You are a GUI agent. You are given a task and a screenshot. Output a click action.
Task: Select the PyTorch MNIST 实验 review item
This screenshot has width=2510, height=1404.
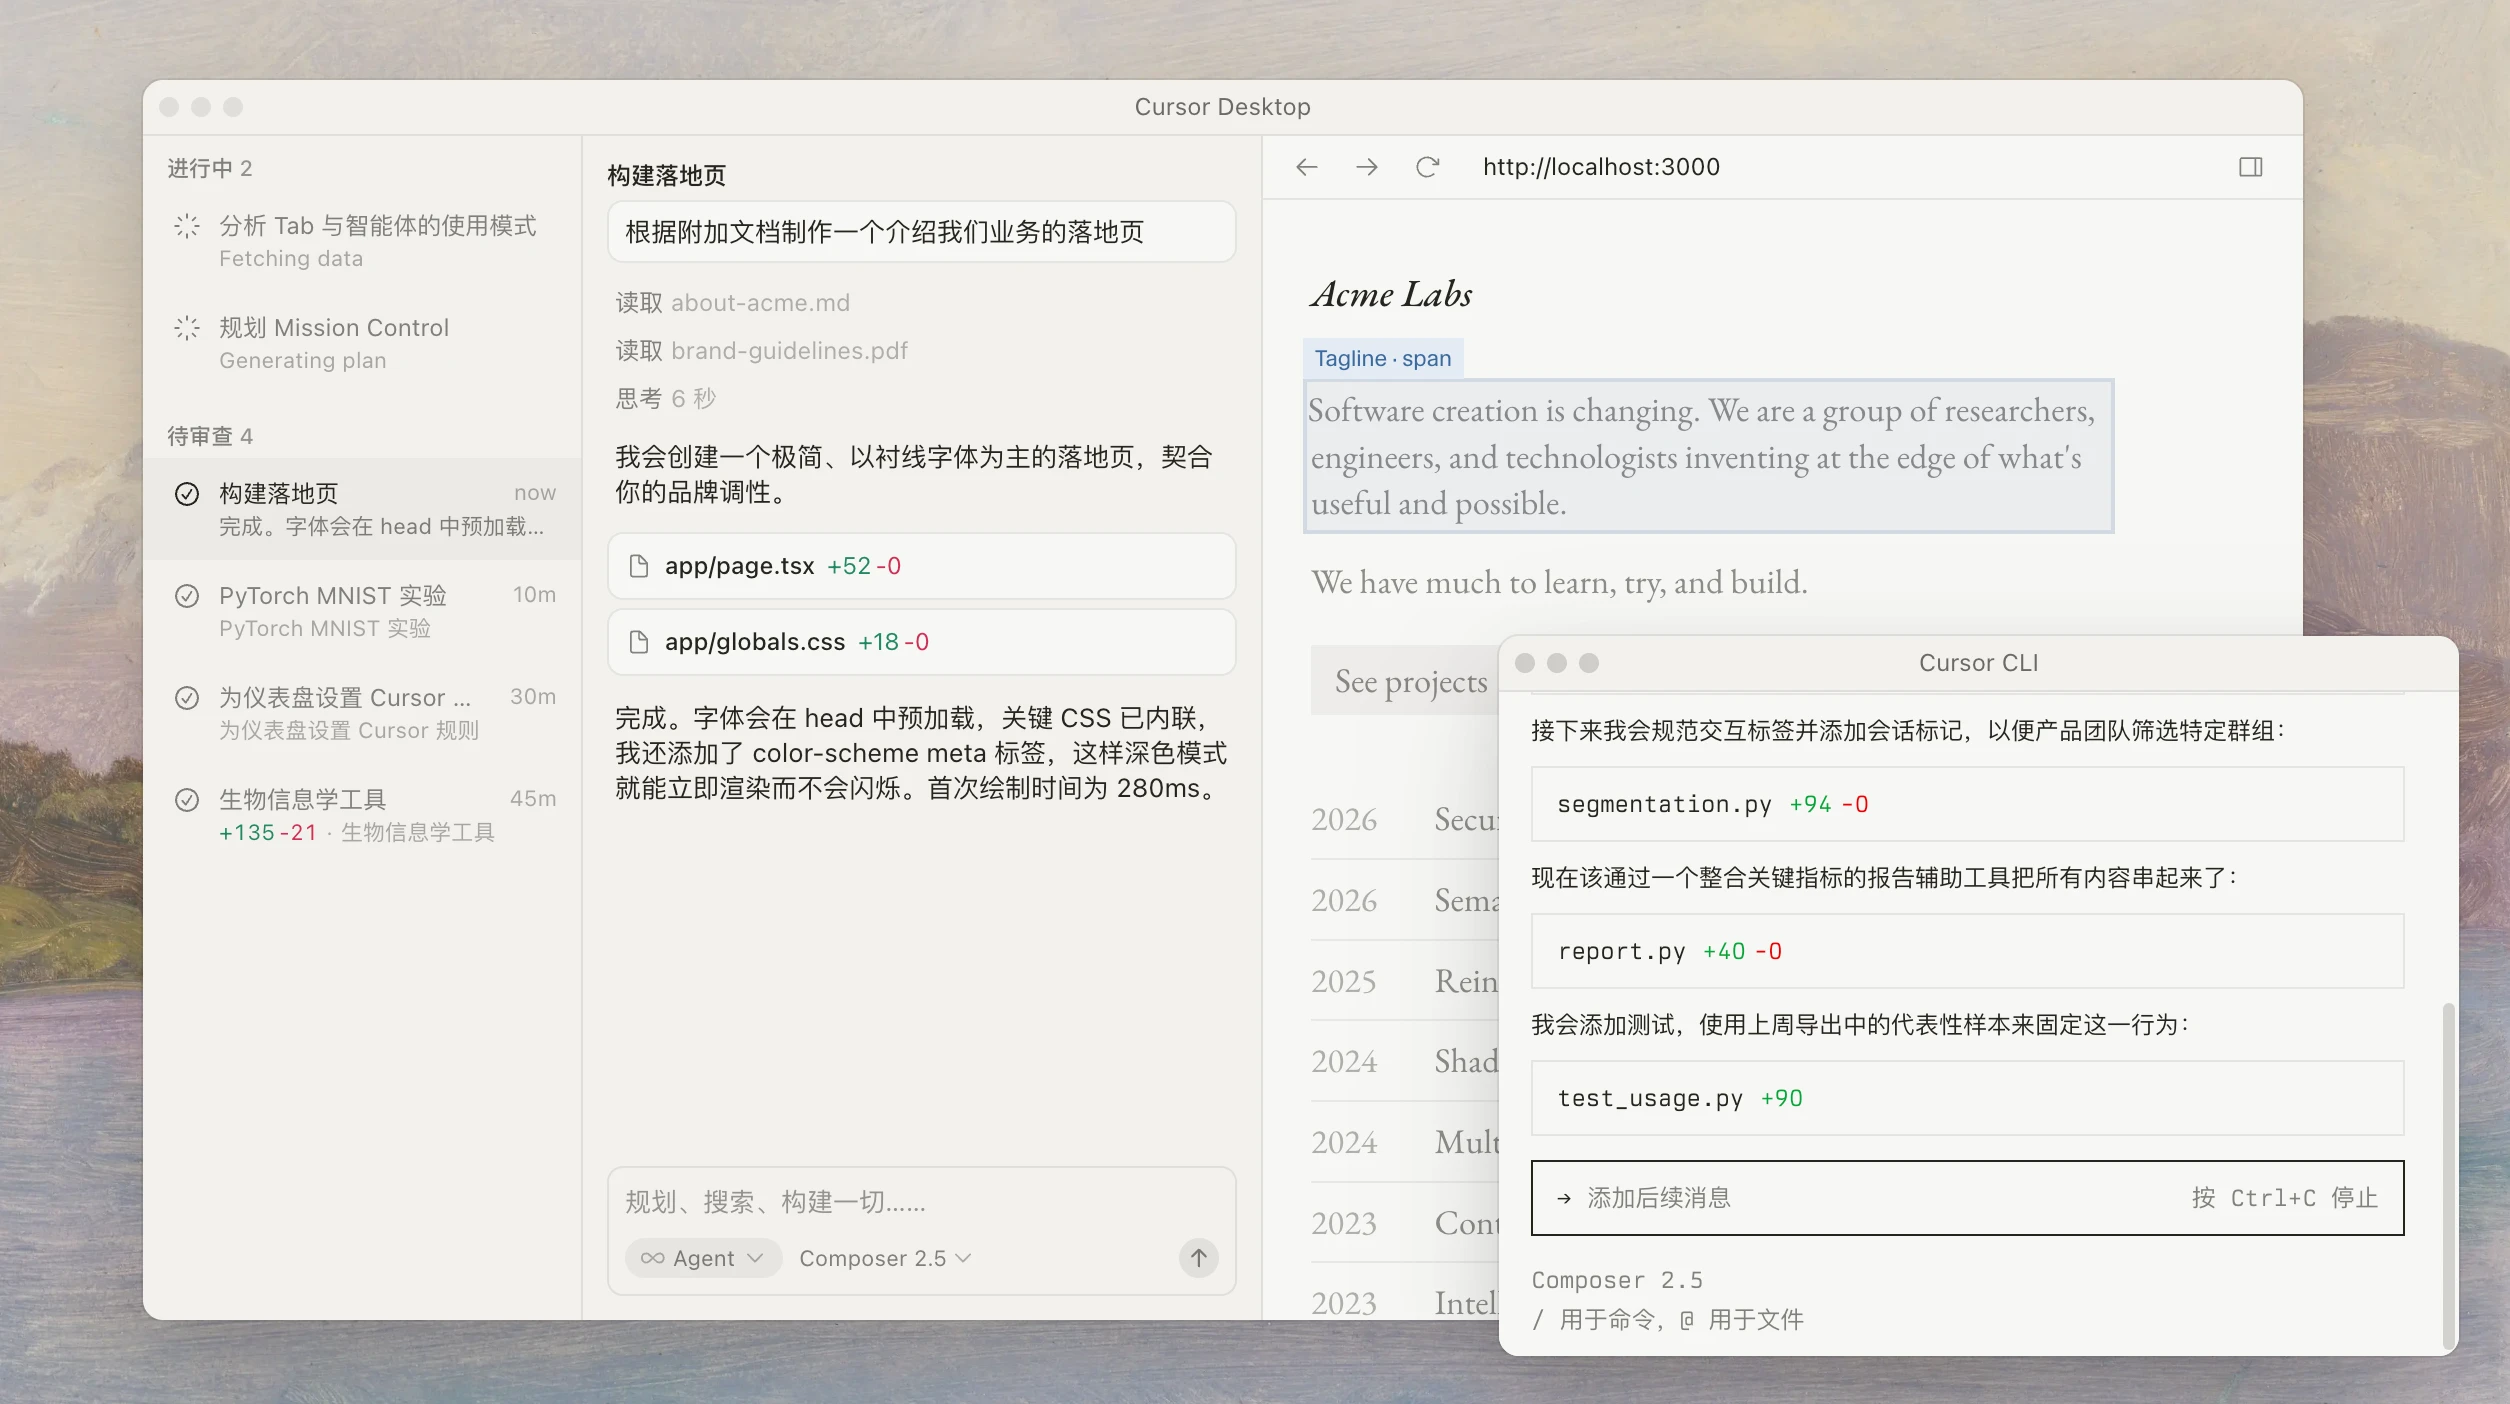tap(362, 611)
